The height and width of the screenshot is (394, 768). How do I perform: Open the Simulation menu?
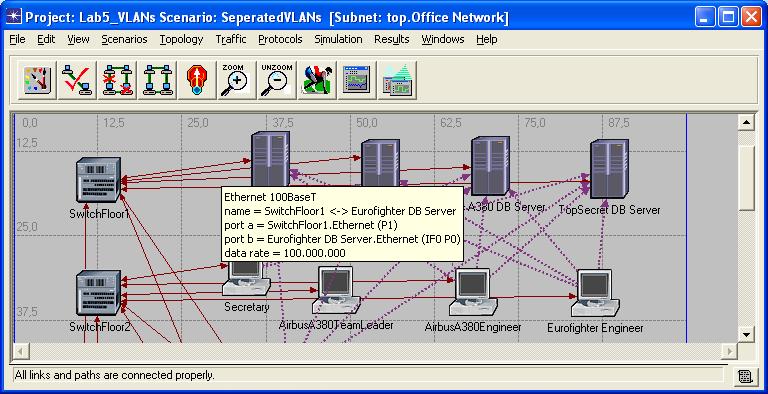338,39
